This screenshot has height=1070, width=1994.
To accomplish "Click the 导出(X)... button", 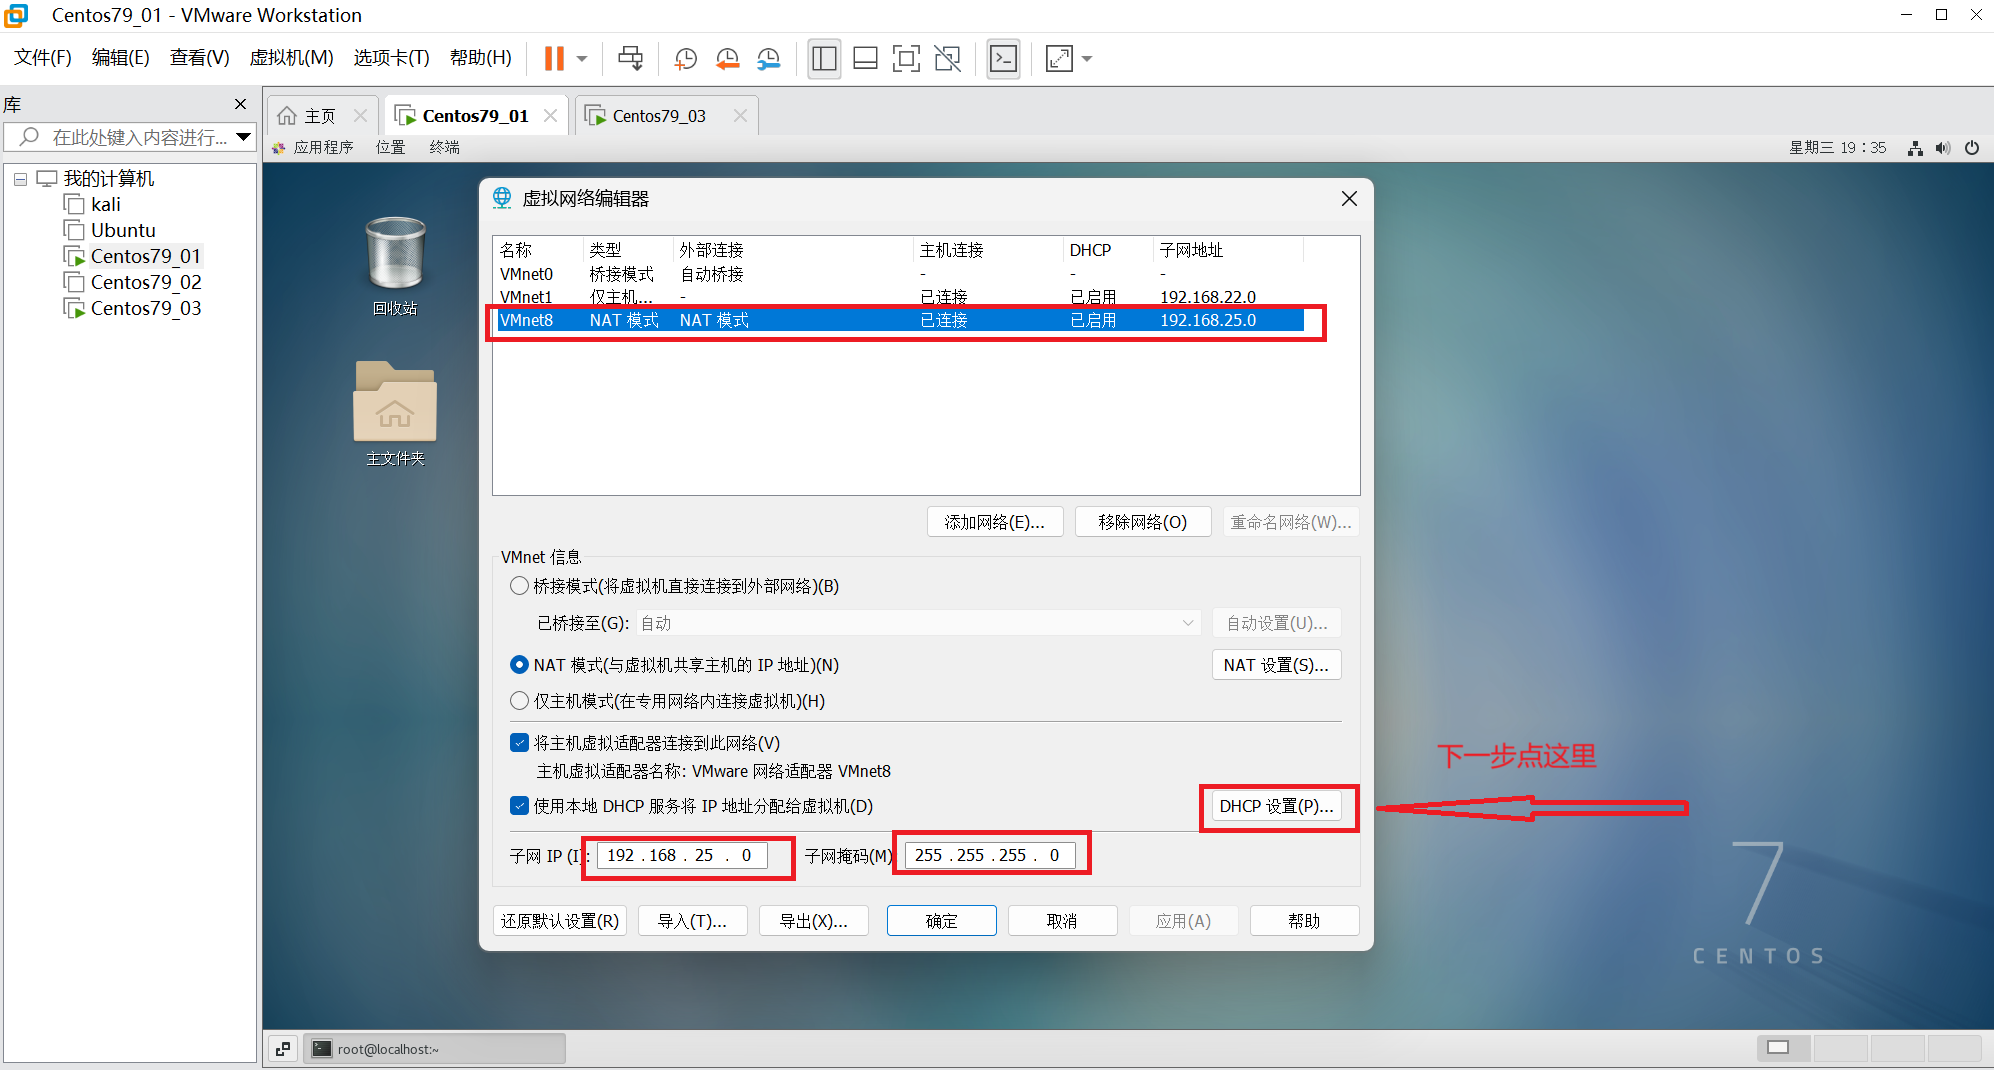I will tap(813, 921).
